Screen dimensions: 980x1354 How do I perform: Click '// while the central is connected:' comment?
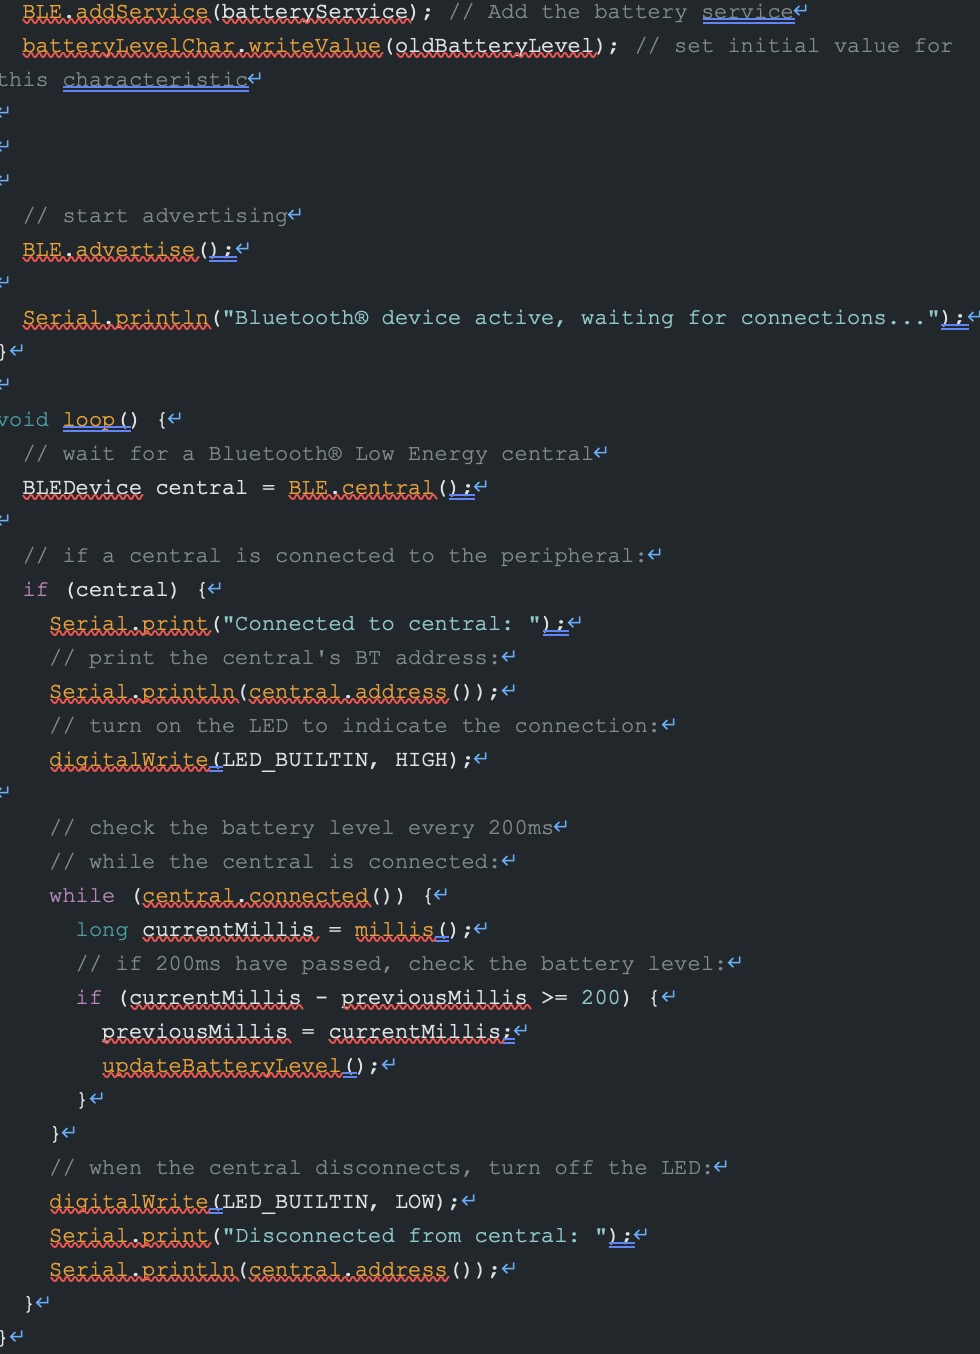pyautogui.click(x=275, y=862)
